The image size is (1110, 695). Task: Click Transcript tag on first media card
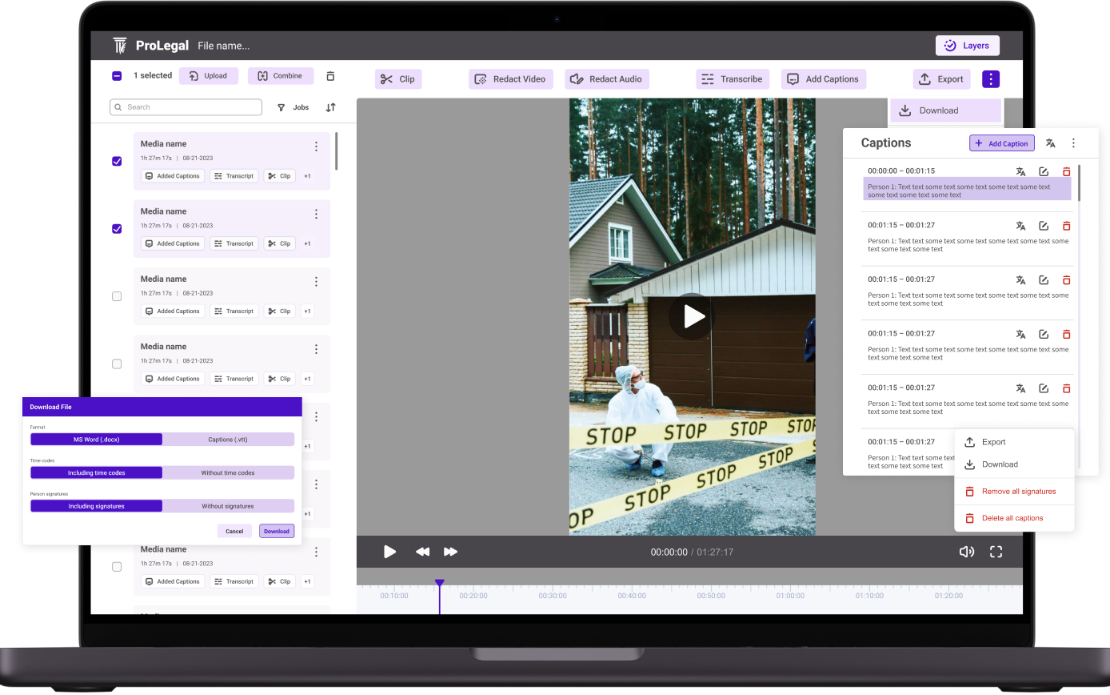tap(234, 176)
